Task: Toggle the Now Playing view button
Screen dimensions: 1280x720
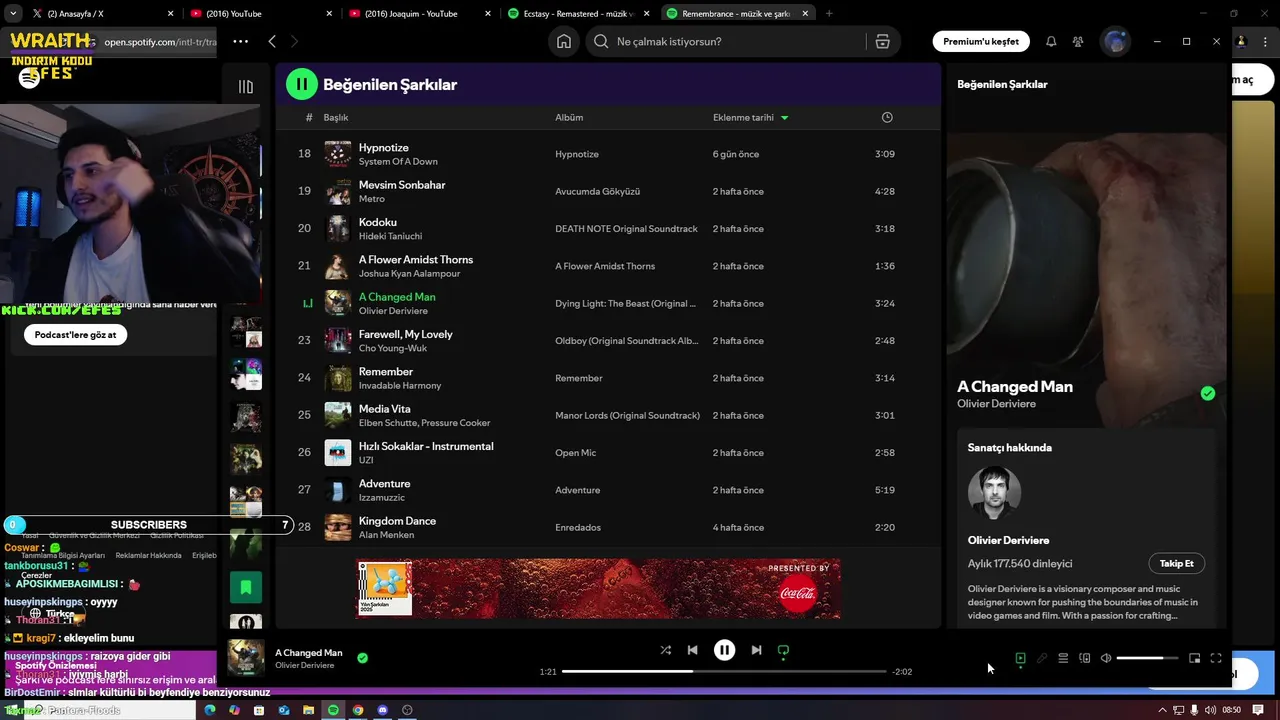Action: (1020, 658)
